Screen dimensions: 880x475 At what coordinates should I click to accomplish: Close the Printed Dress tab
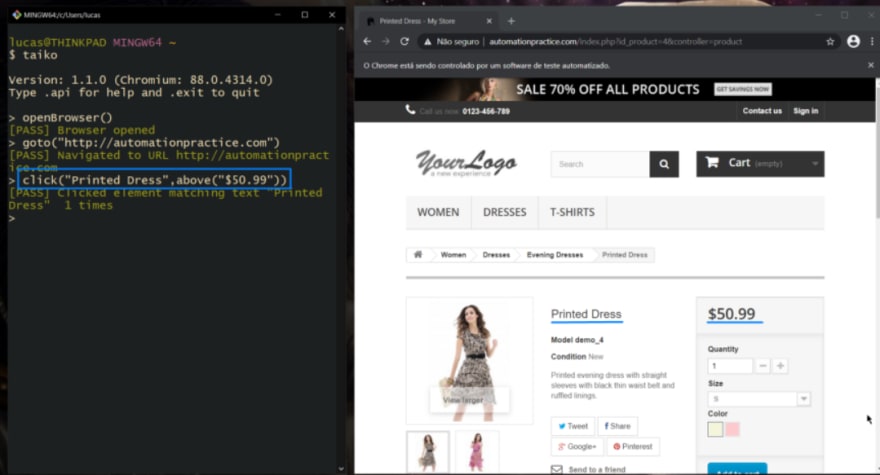coord(489,21)
